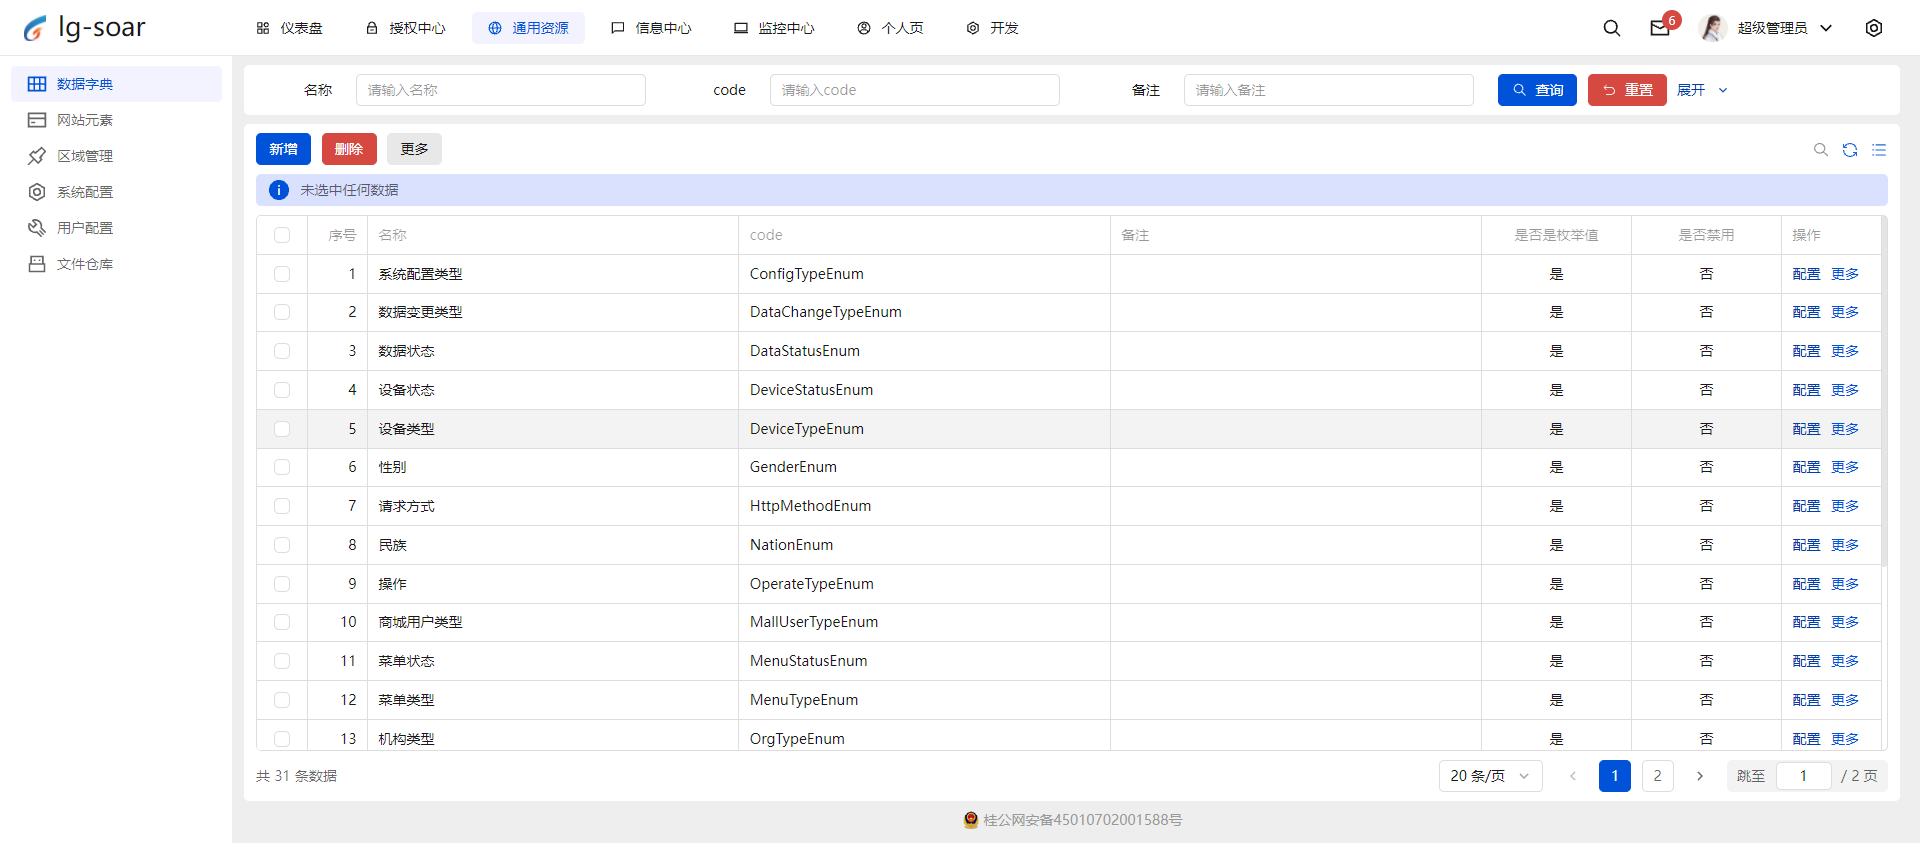This screenshot has height=843, width=1920.
Task: Check the row for 数据变更类型
Action: [282, 312]
